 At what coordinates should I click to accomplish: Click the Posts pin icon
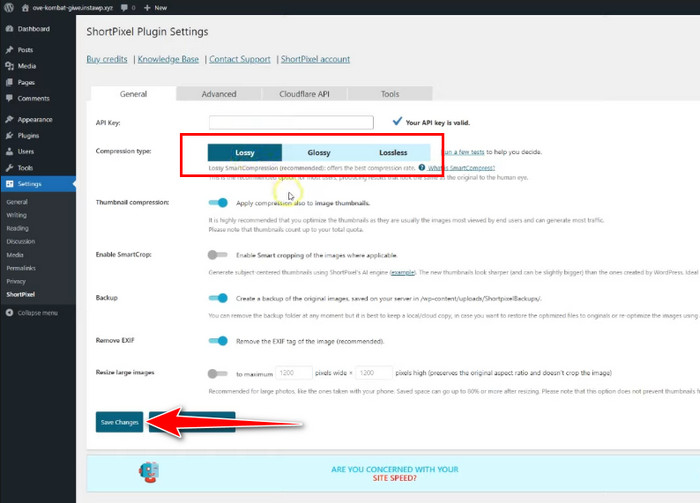click(x=9, y=50)
